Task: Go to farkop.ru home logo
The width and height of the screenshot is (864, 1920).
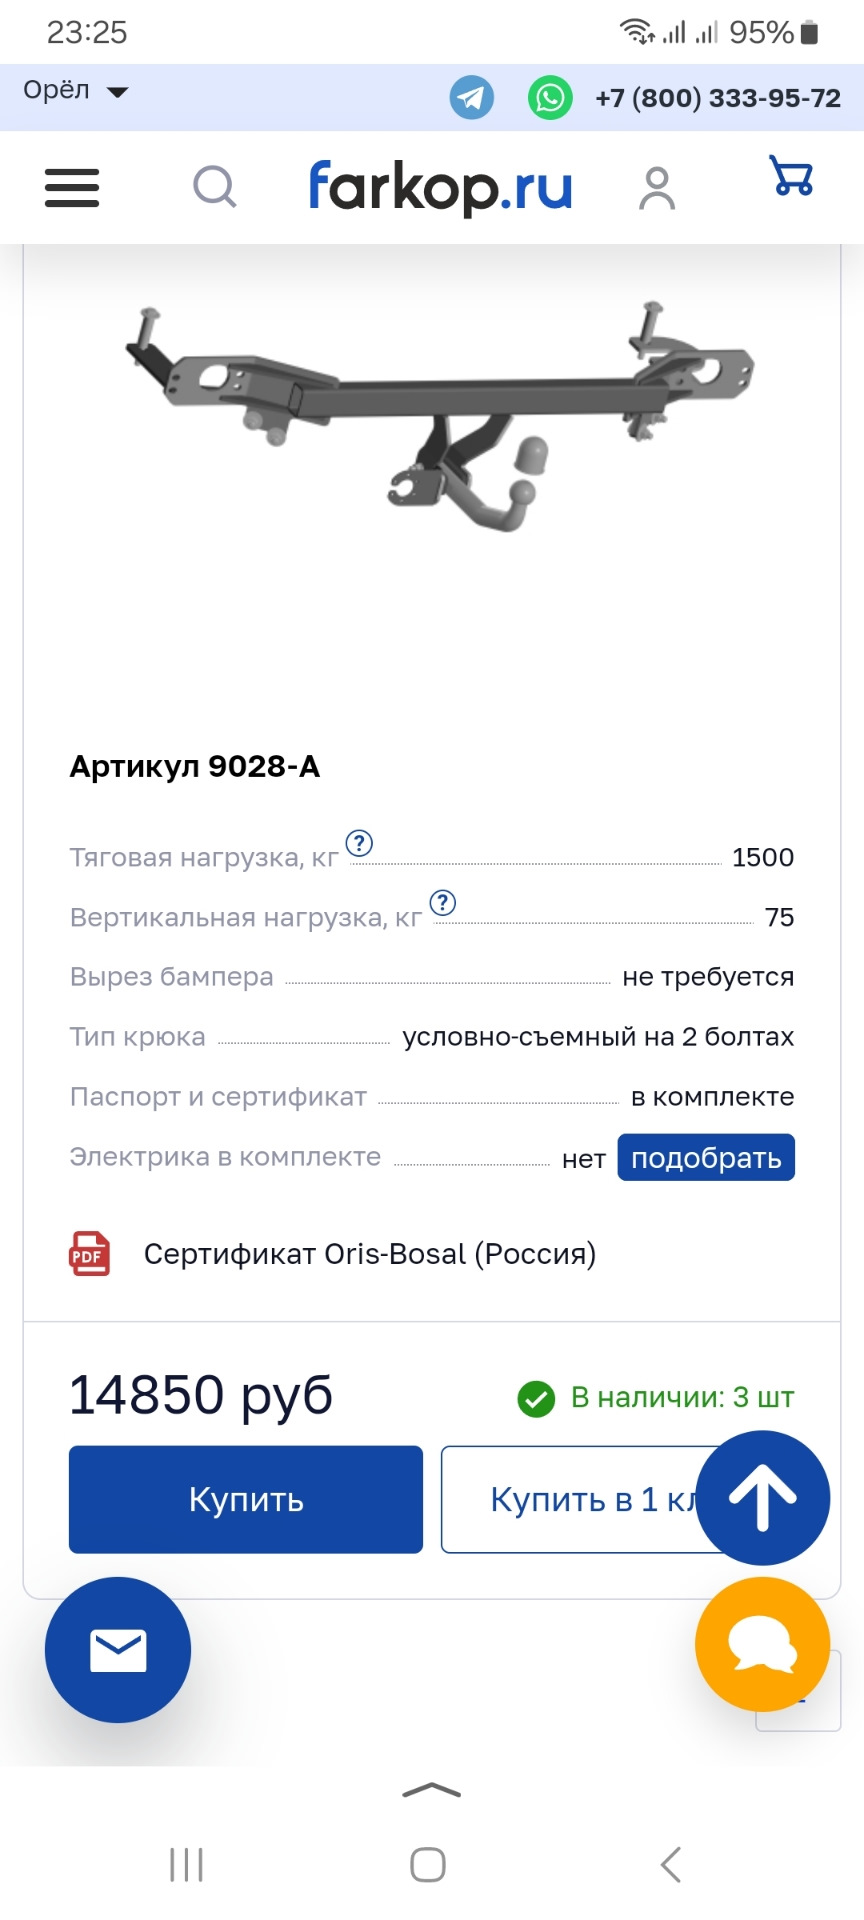Action: click(440, 187)
